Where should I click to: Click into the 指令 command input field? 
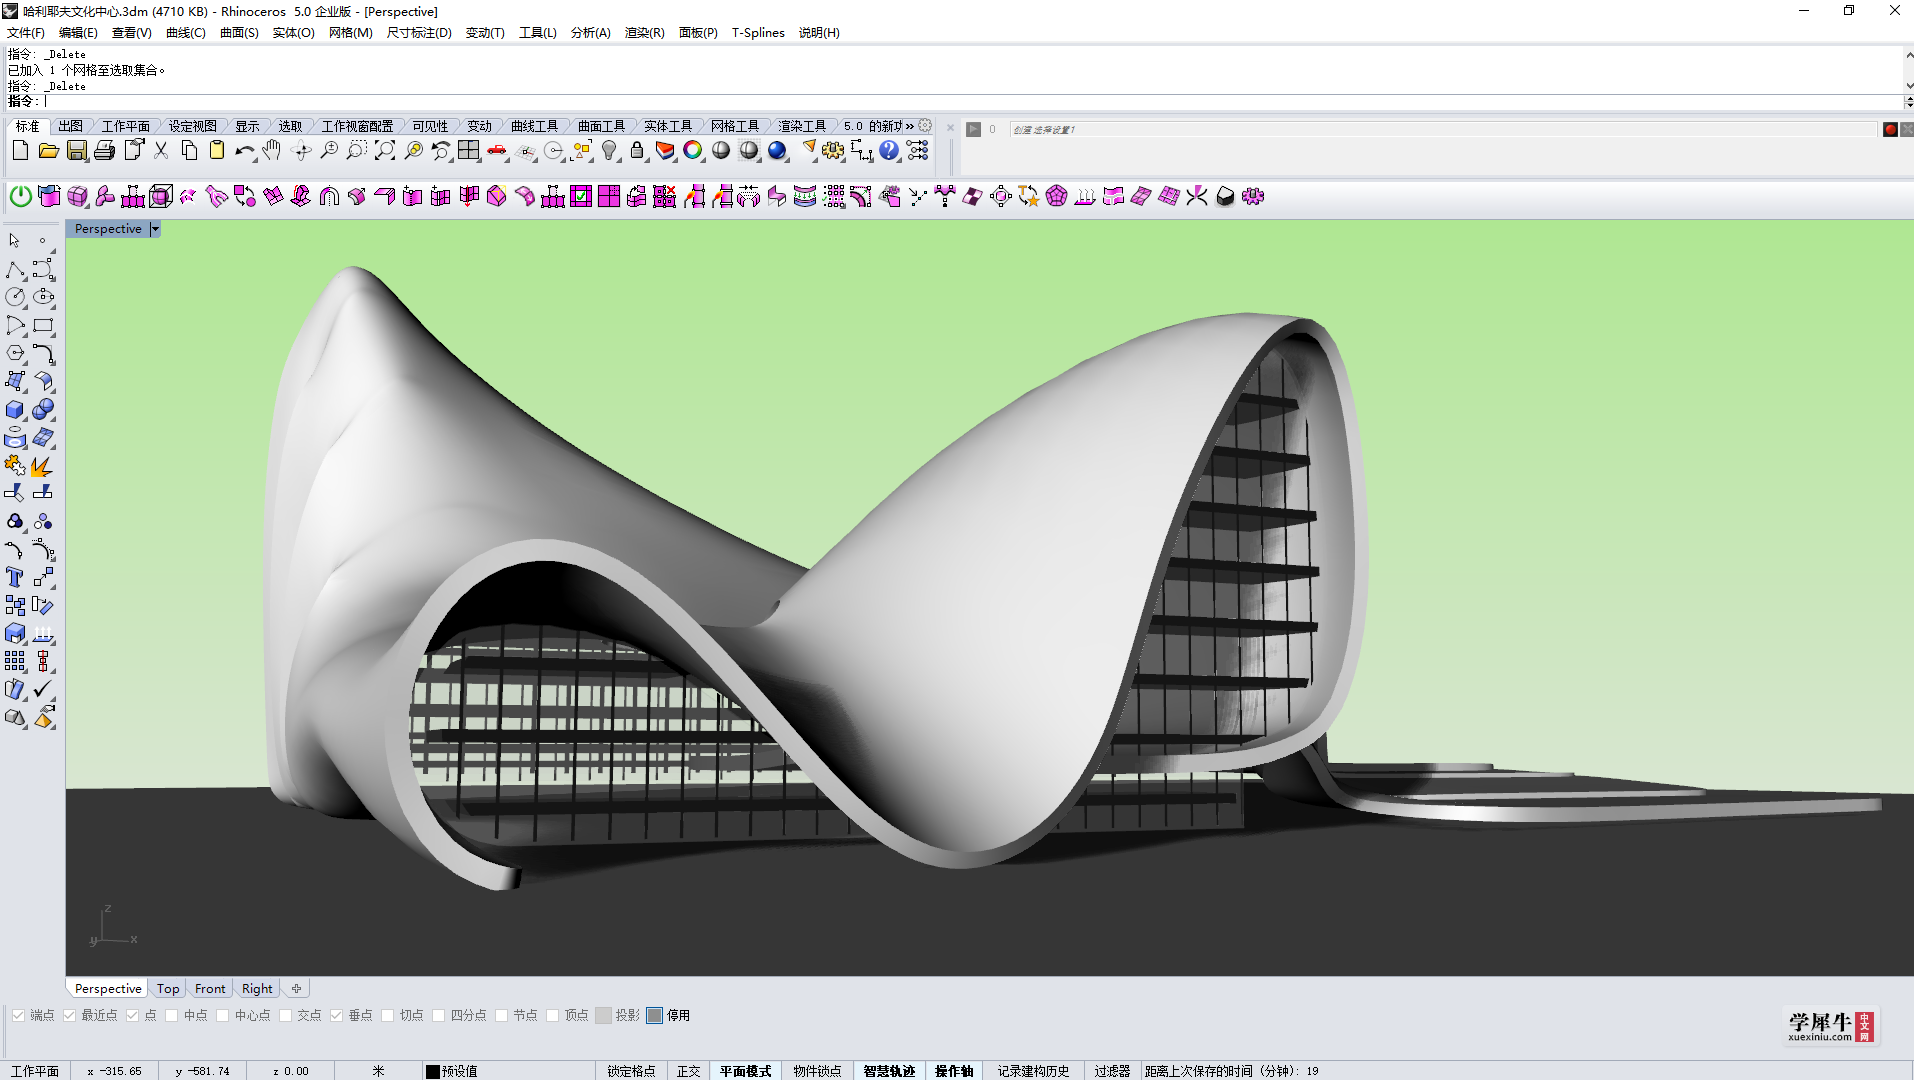click(970, 101)
